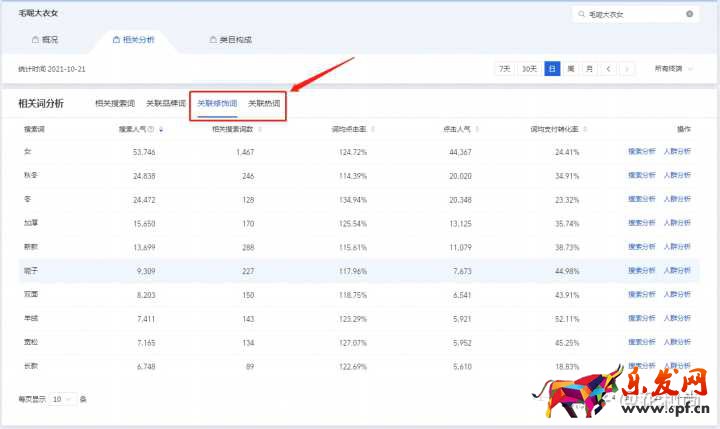Select the 关联热词 sub-tab
Viewport: 720px width, 429px height.
(264, 103)
